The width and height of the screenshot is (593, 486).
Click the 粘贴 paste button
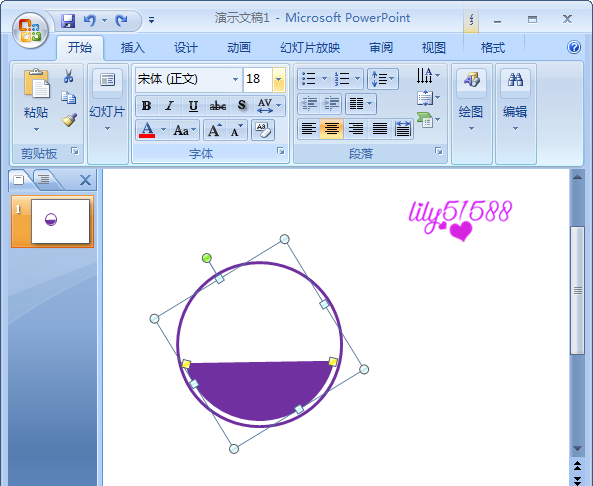[x=36, y=99]
